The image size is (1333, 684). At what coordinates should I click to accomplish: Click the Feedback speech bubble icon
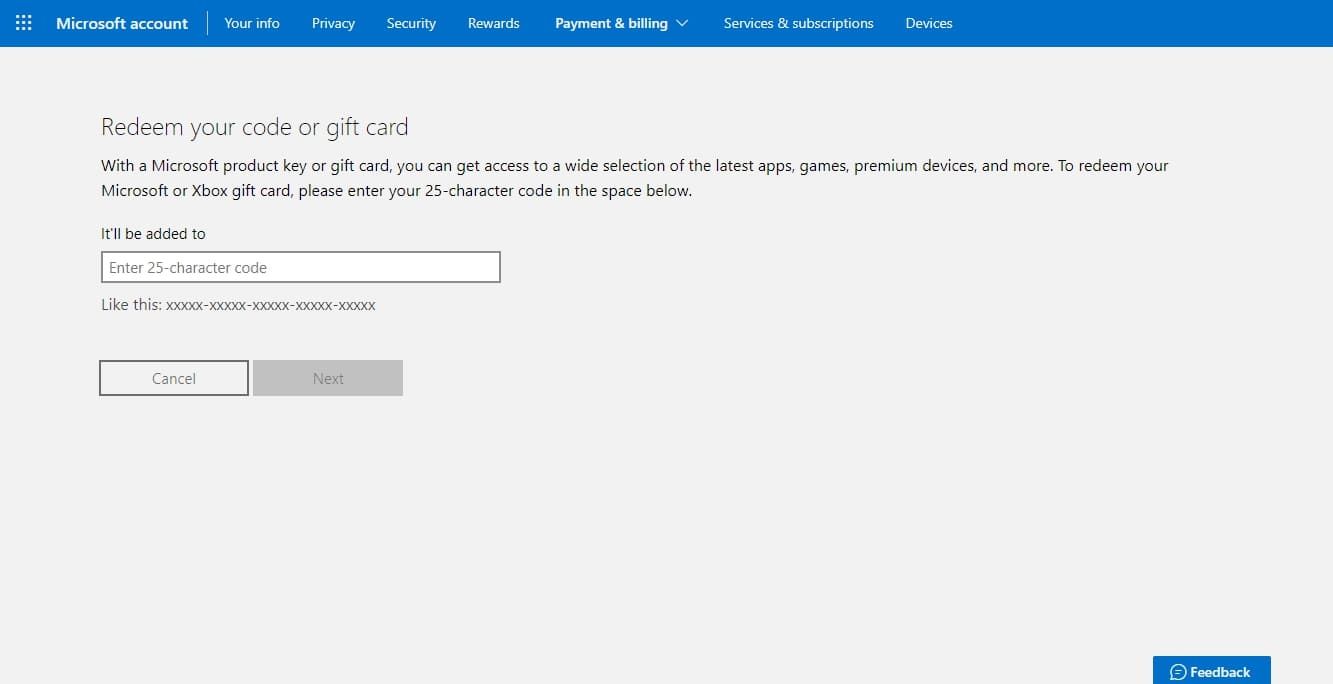pyautogui.click(x=1178, y=672)
